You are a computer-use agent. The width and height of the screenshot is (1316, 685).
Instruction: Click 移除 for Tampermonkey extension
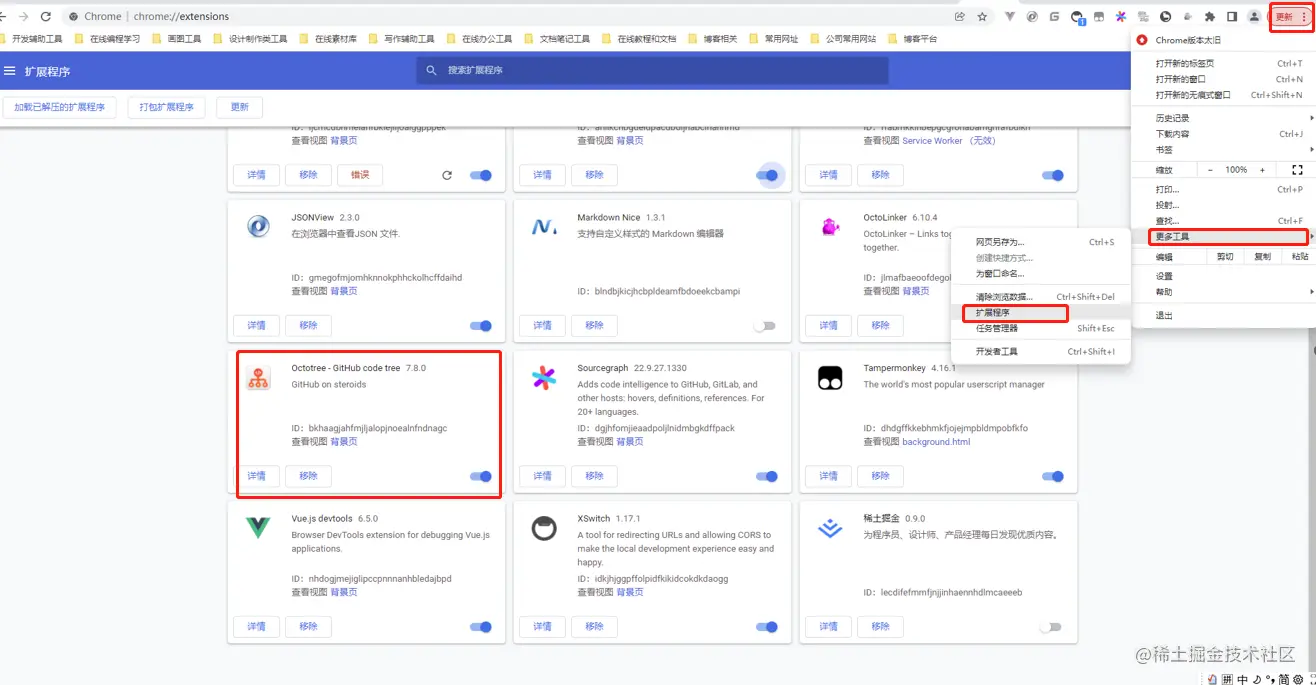(x=880, y=477)
